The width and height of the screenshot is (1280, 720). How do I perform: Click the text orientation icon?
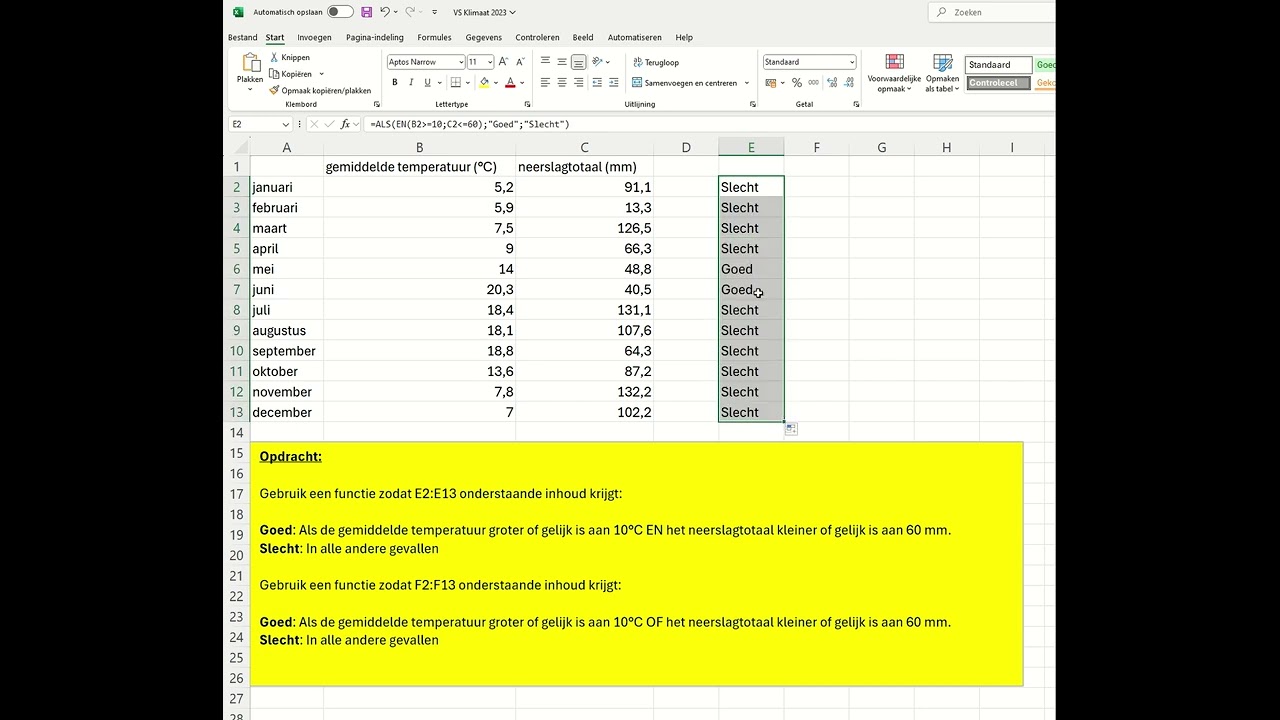coord(597,62)
